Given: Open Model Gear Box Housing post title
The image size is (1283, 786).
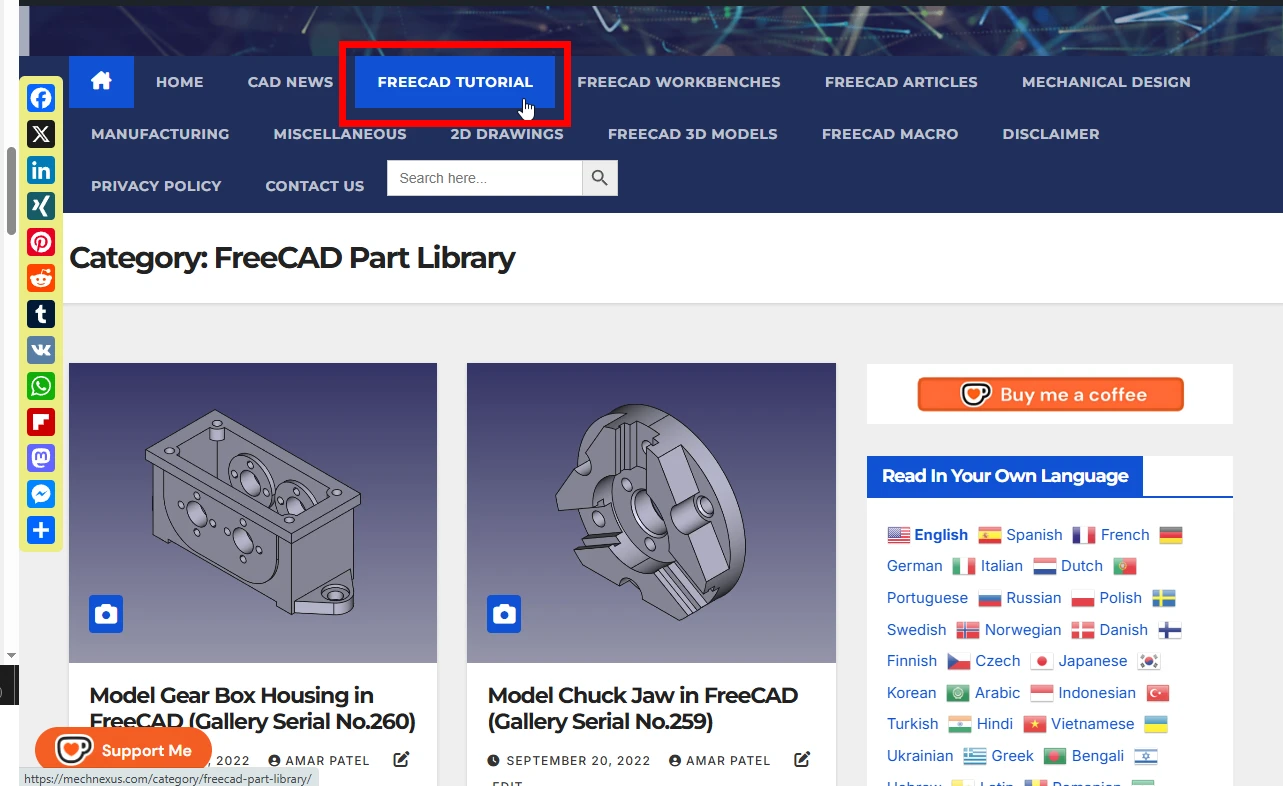Looking at the screenshot, I should coord(252,708).
